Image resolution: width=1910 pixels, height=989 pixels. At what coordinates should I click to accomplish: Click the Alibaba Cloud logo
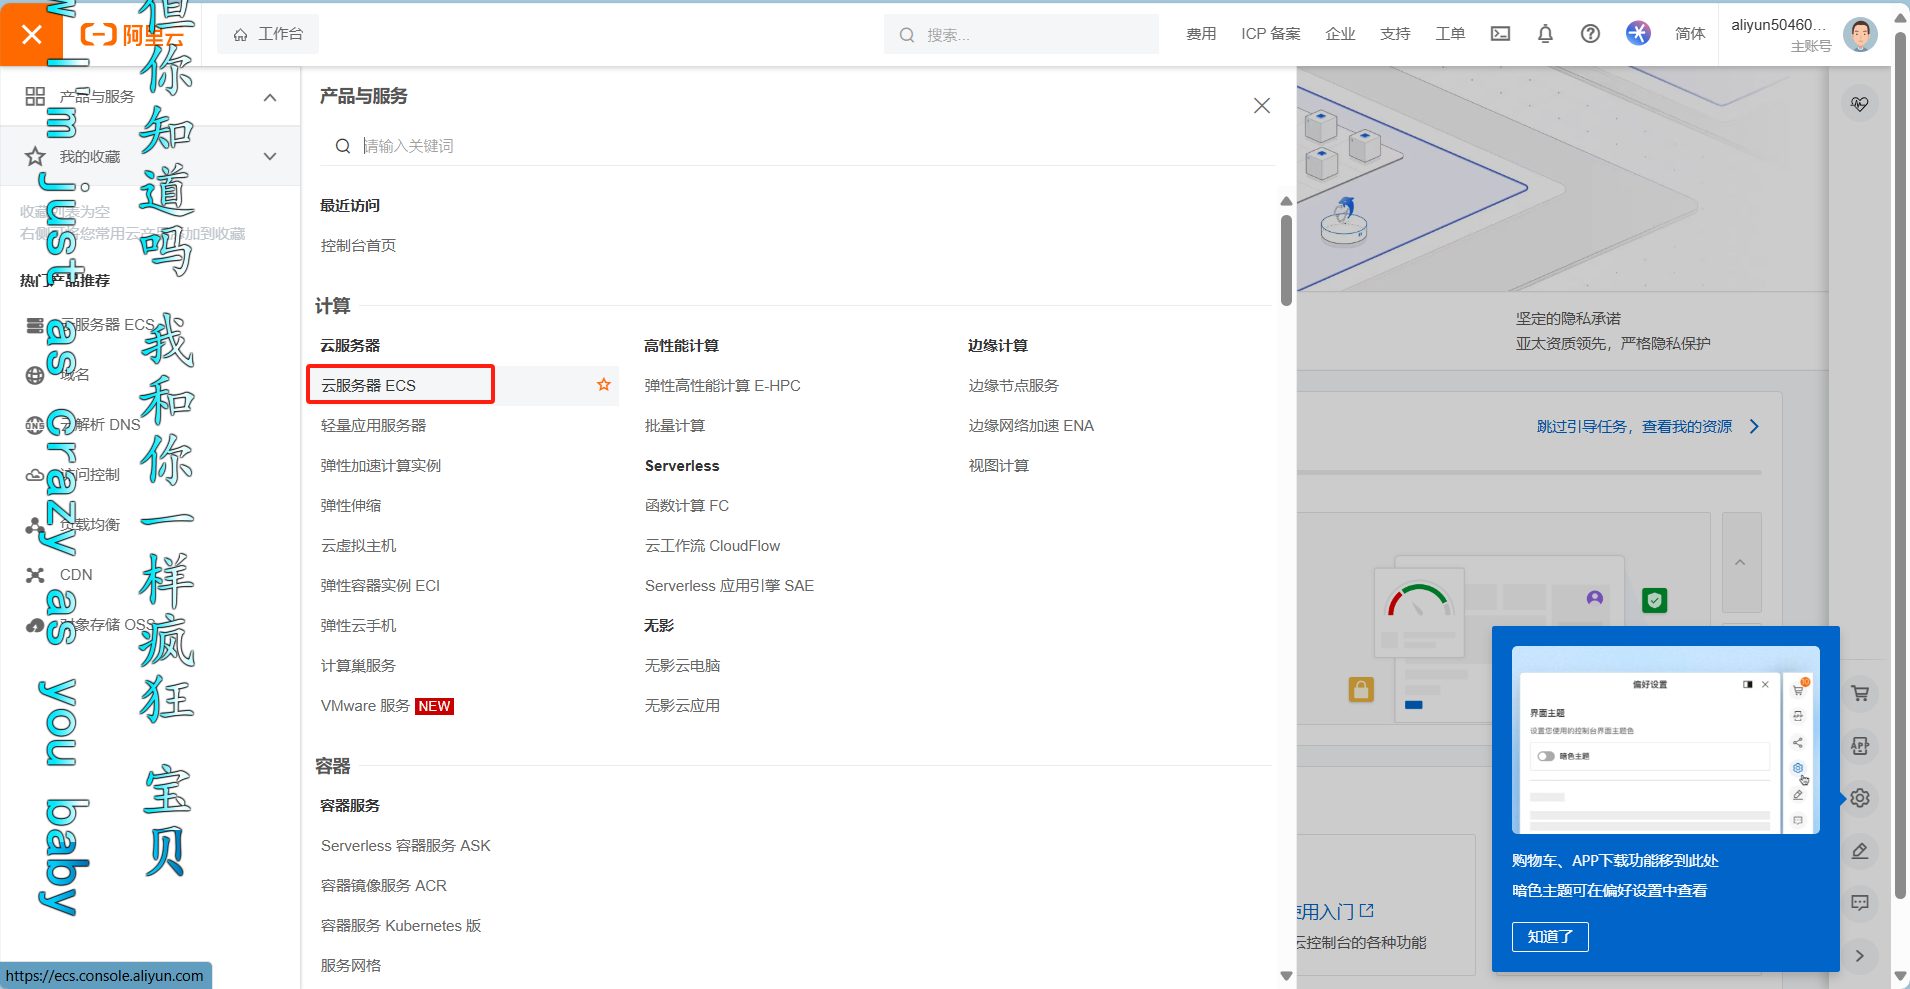(x=132, y=35)
